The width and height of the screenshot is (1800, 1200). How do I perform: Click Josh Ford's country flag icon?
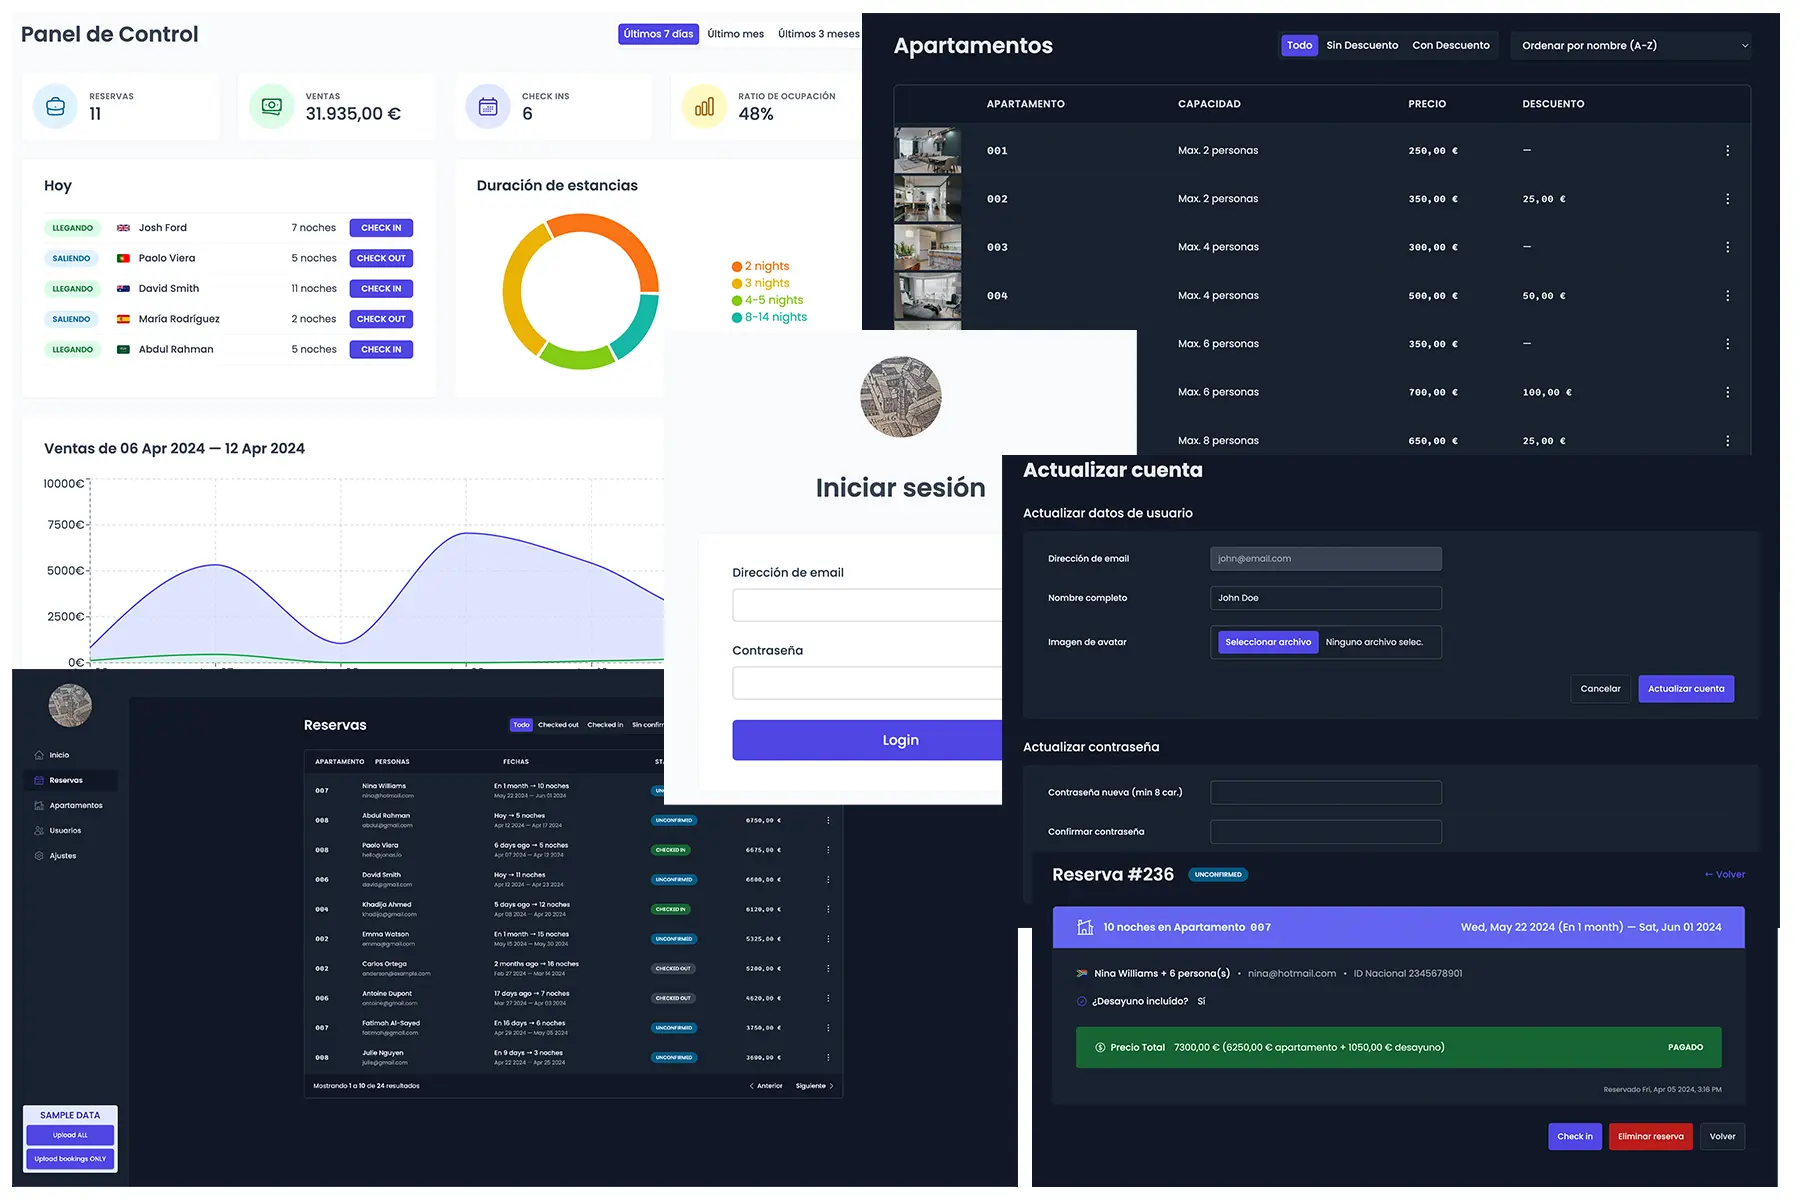click(x=123, y=228)
